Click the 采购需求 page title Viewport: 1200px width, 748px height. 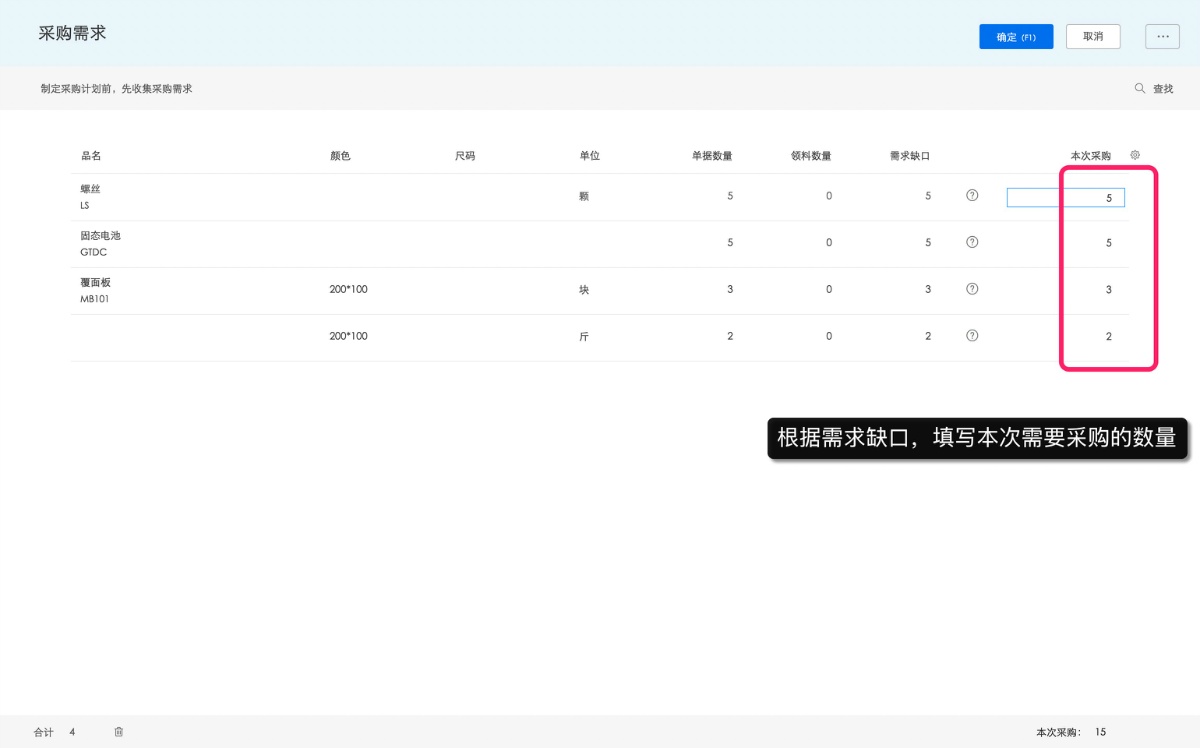pyautogui.click(x=72, y=33)
